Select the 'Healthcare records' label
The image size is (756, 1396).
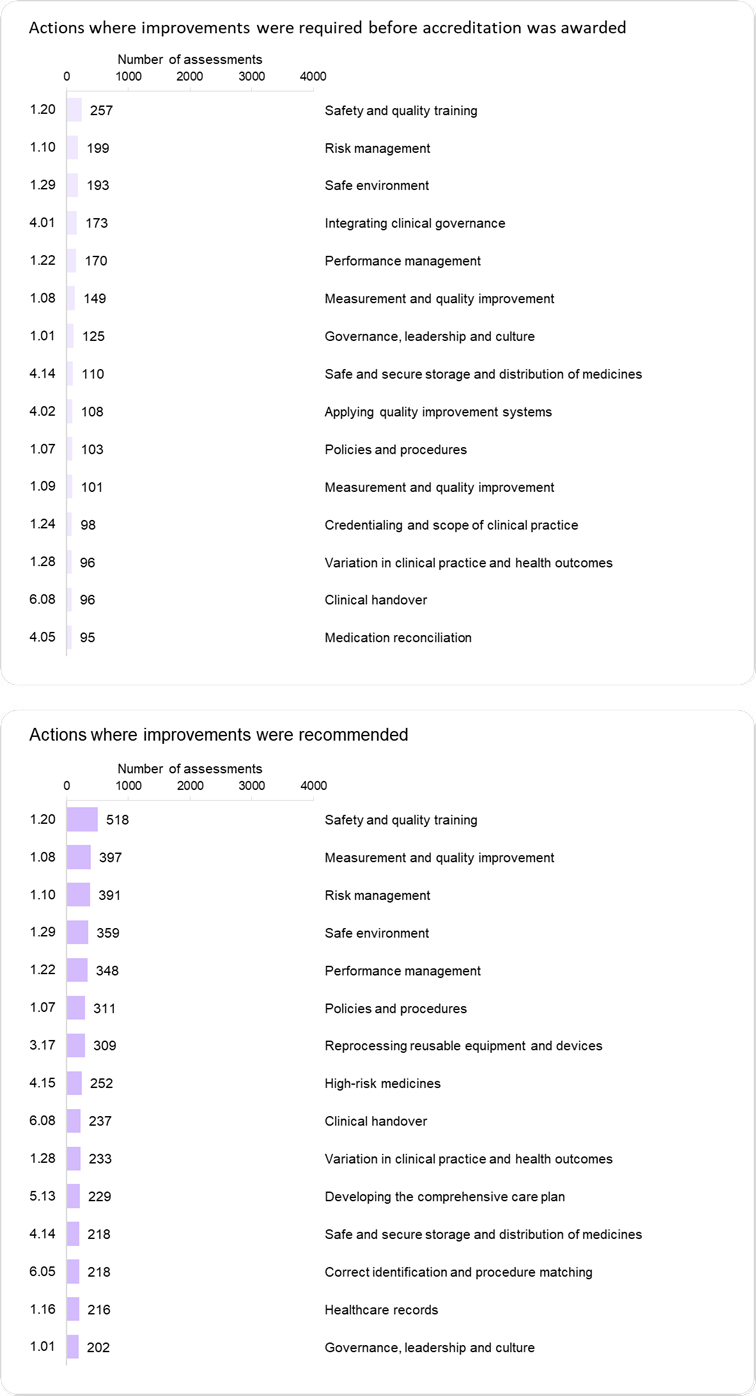[382, 1310]
